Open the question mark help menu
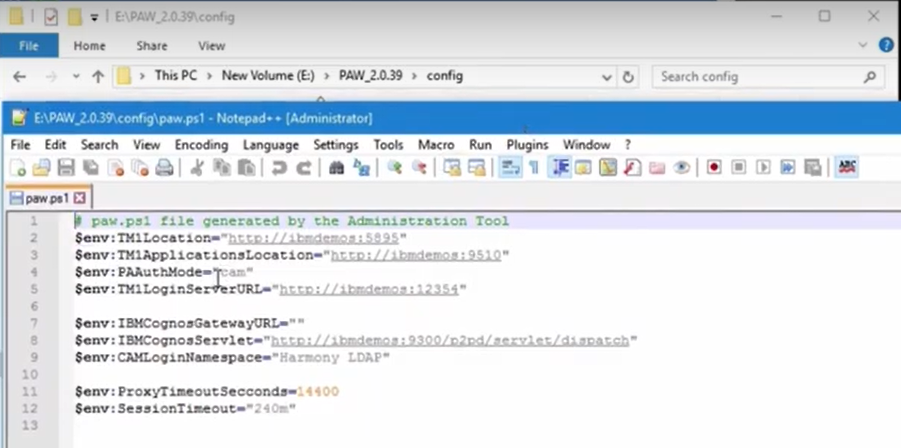This screenshot has width=901, height=448. click(x=628, y=145)
